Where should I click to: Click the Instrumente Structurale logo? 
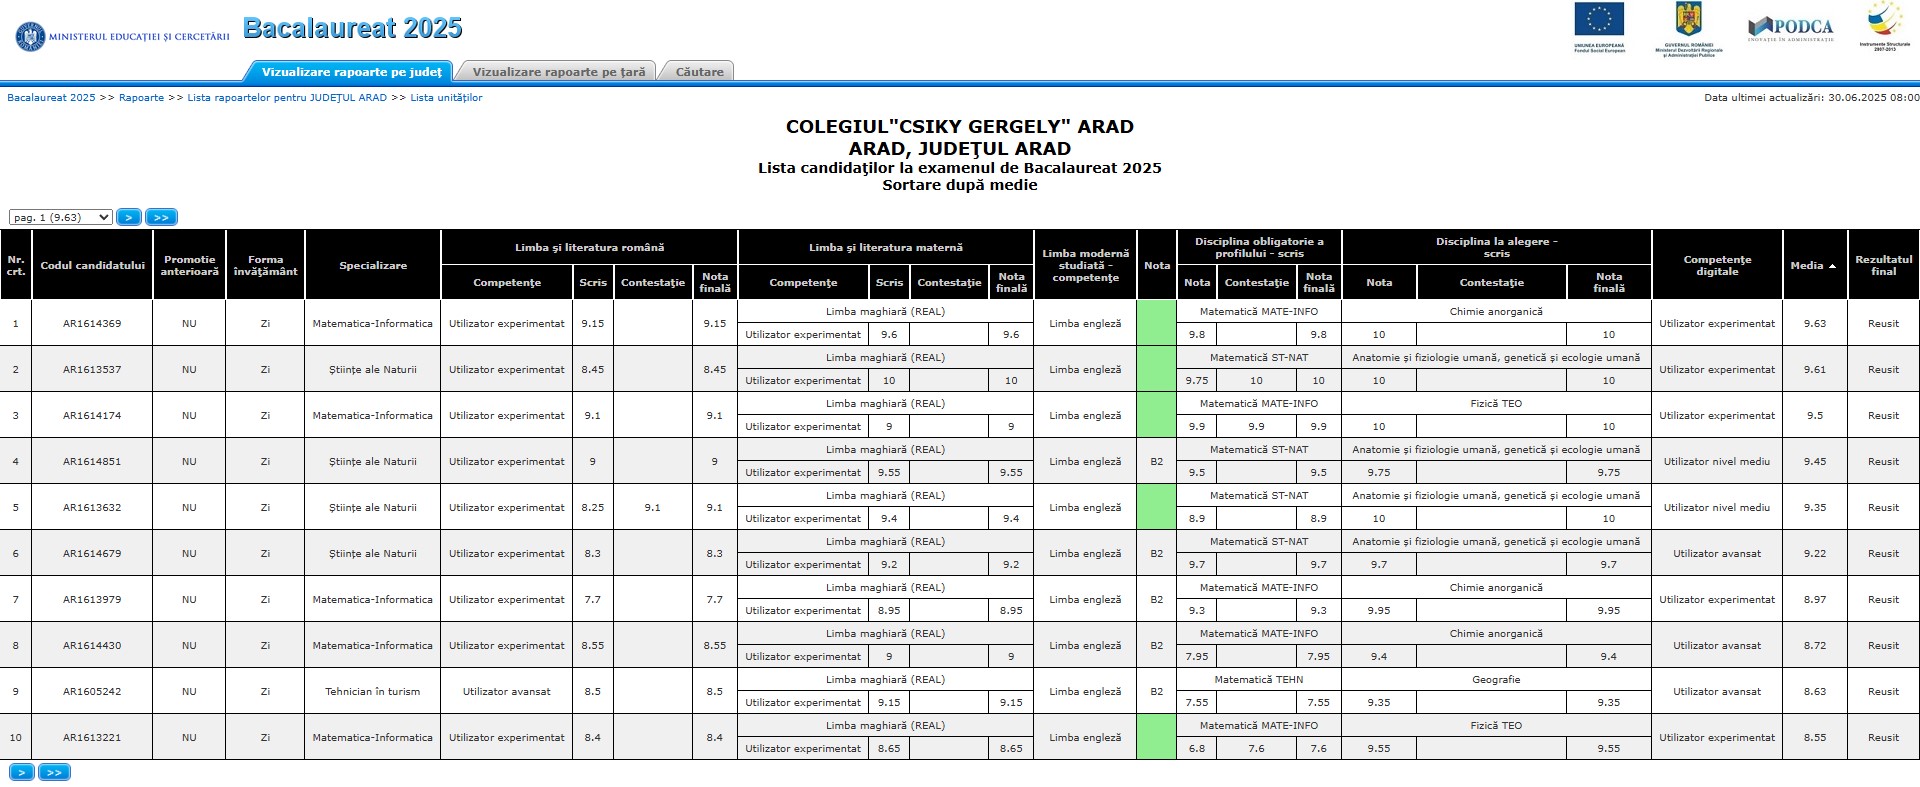pyautogui.click(x=1883, y=26)
